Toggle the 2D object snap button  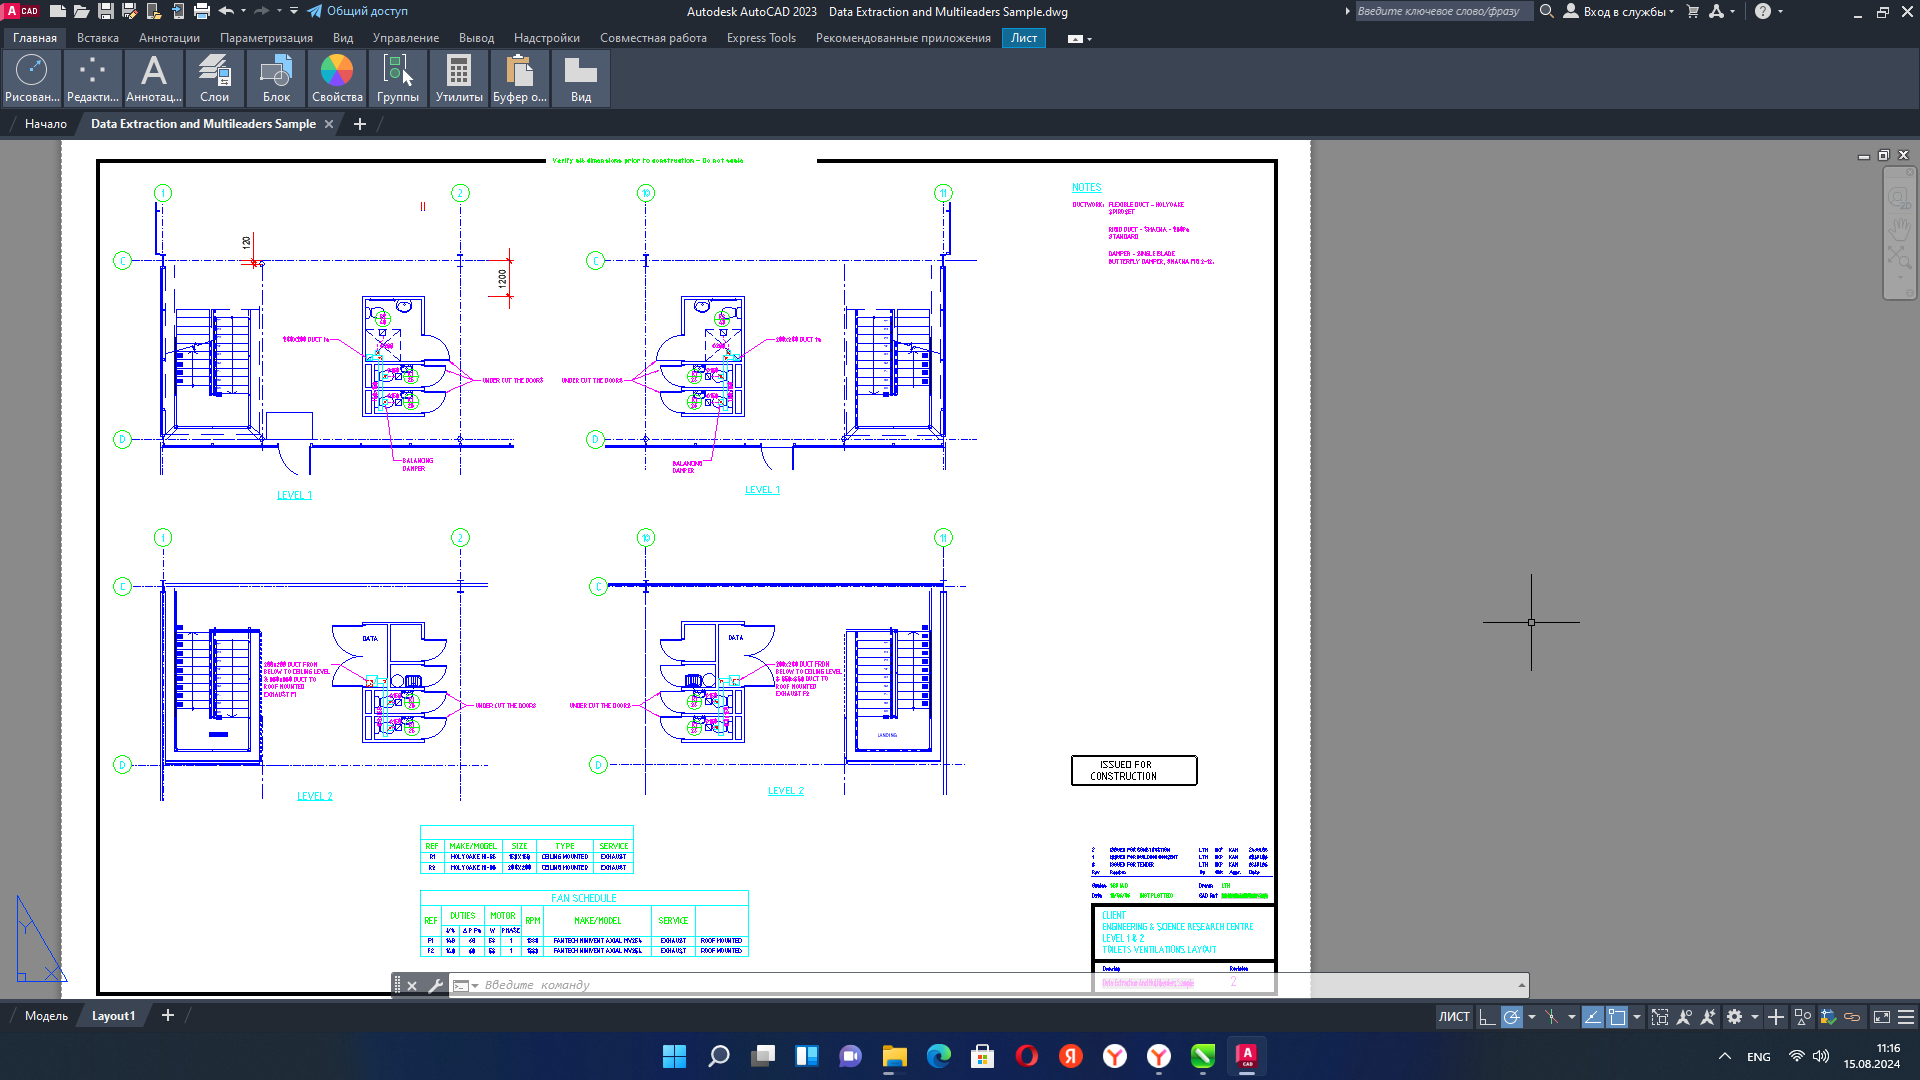coord(1617,1017)
